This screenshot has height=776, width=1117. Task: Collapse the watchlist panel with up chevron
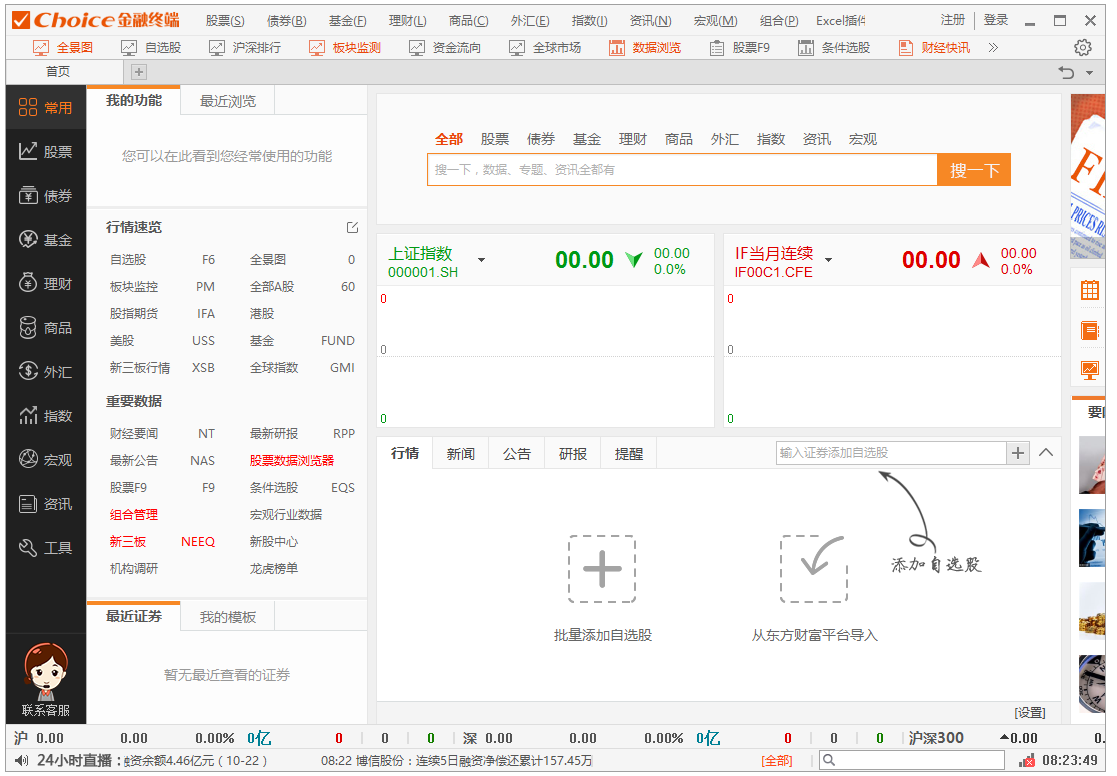(x=1046, y=453)
